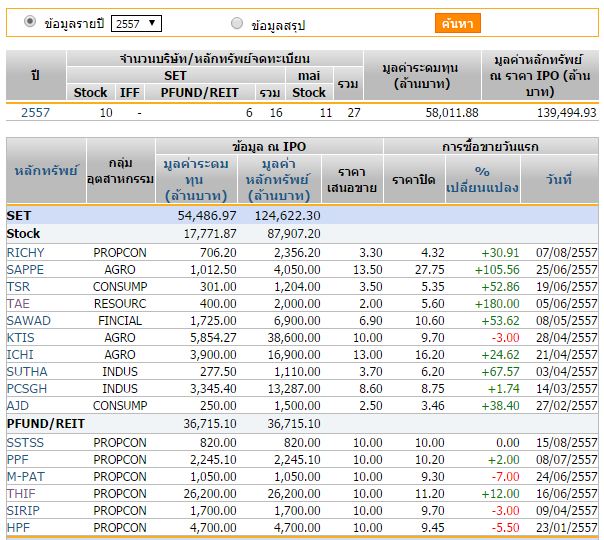Click the RESOURC industry cell for TAE
Viewport: 604px width, 540px height.
[120, 304]
